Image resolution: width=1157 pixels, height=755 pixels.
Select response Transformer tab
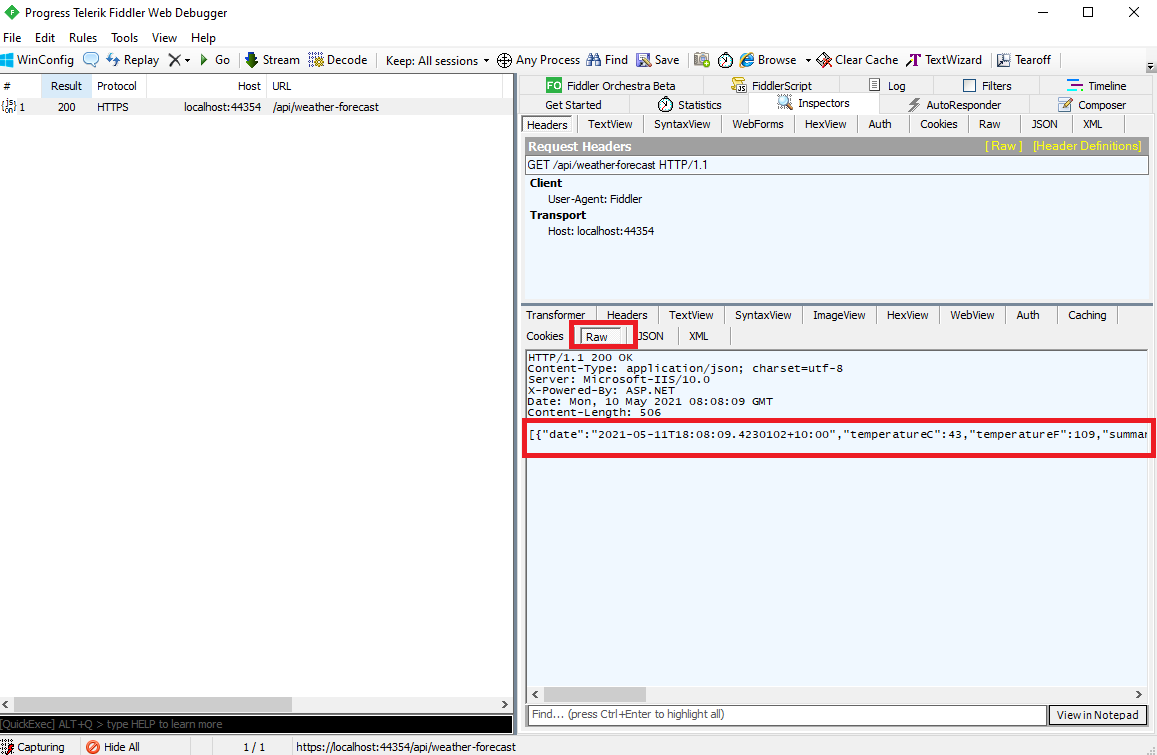point(556,315)
